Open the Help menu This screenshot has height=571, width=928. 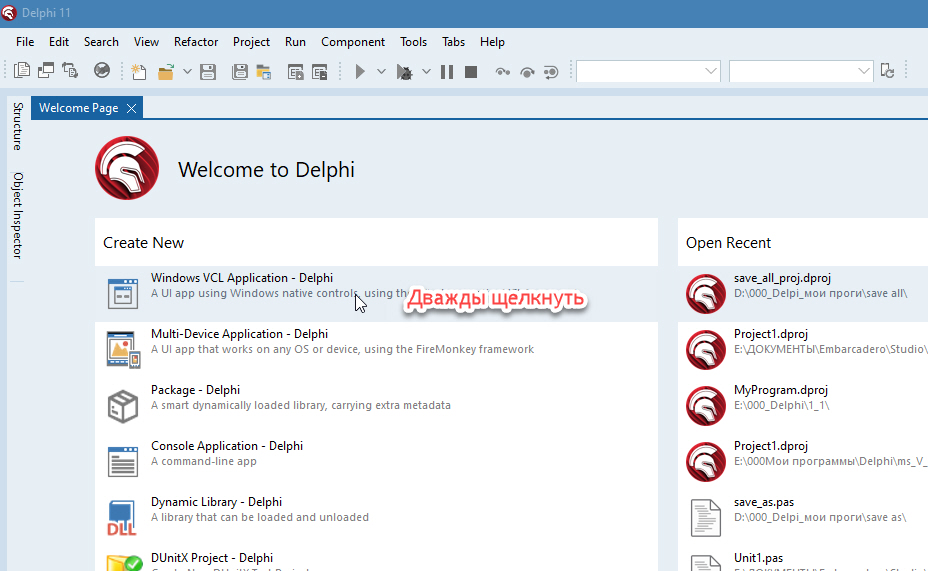tap(492, 42)
